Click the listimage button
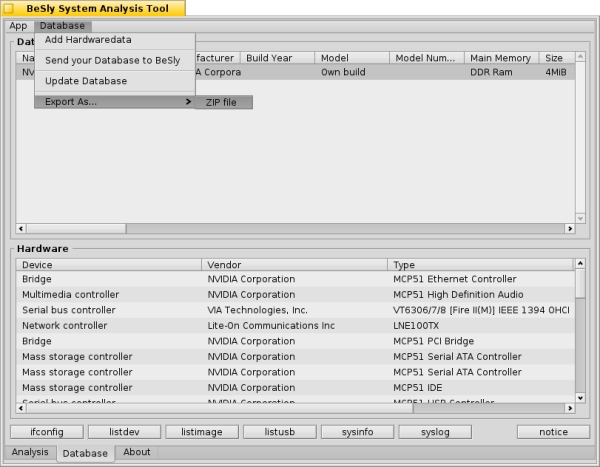This screenshot has width=600, height=467. click(x=201, y=432)
